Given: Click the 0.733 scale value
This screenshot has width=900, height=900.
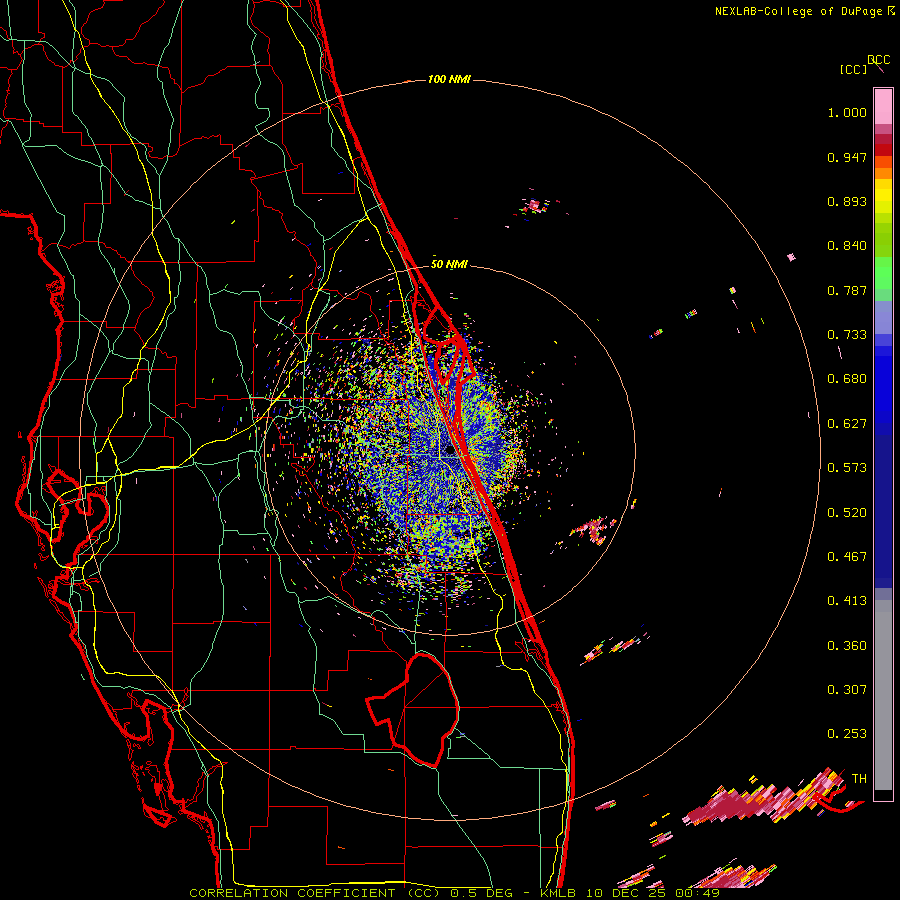Looking at the screenshot, I should [x=847, y=335].
